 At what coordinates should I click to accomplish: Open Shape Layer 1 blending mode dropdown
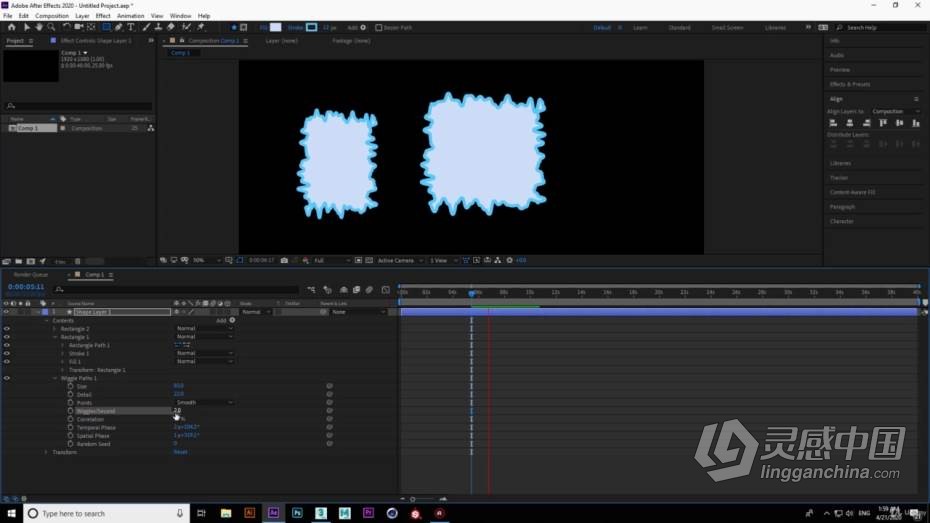click(x=255, y=312)
